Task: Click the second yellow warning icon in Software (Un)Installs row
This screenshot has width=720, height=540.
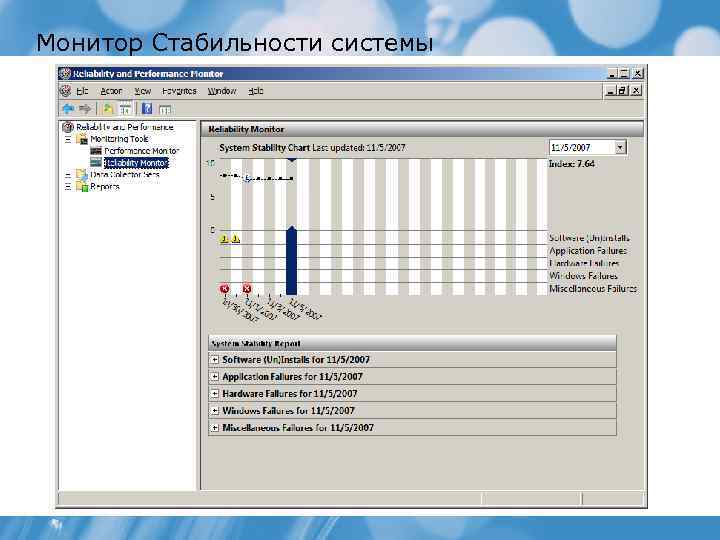Action: [236, 239]
